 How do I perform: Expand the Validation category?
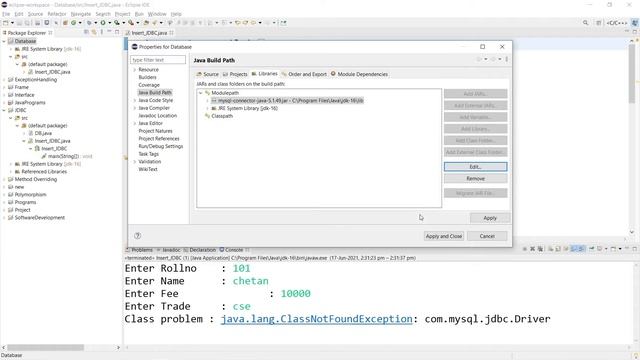(x=135, y=162)
